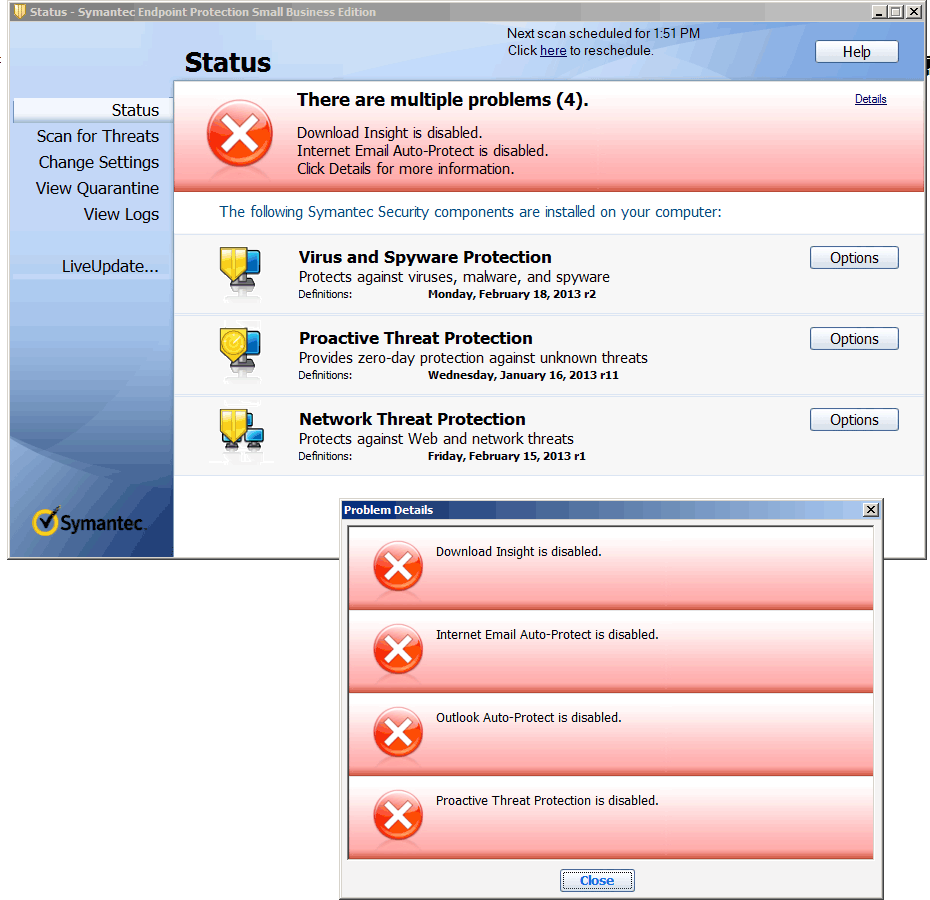Minimize the Symantec Status window

(880, 11)
